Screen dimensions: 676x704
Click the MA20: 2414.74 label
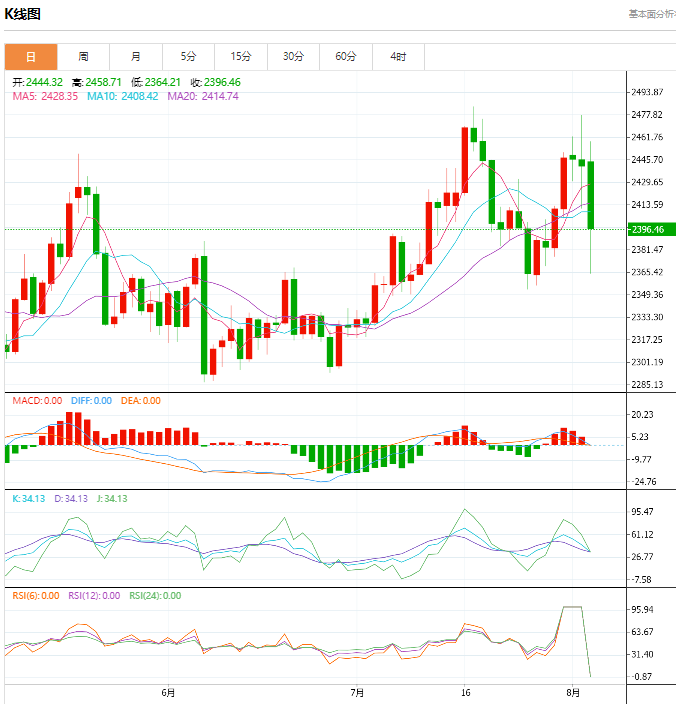pyautogui.click(x=203, y=96)
